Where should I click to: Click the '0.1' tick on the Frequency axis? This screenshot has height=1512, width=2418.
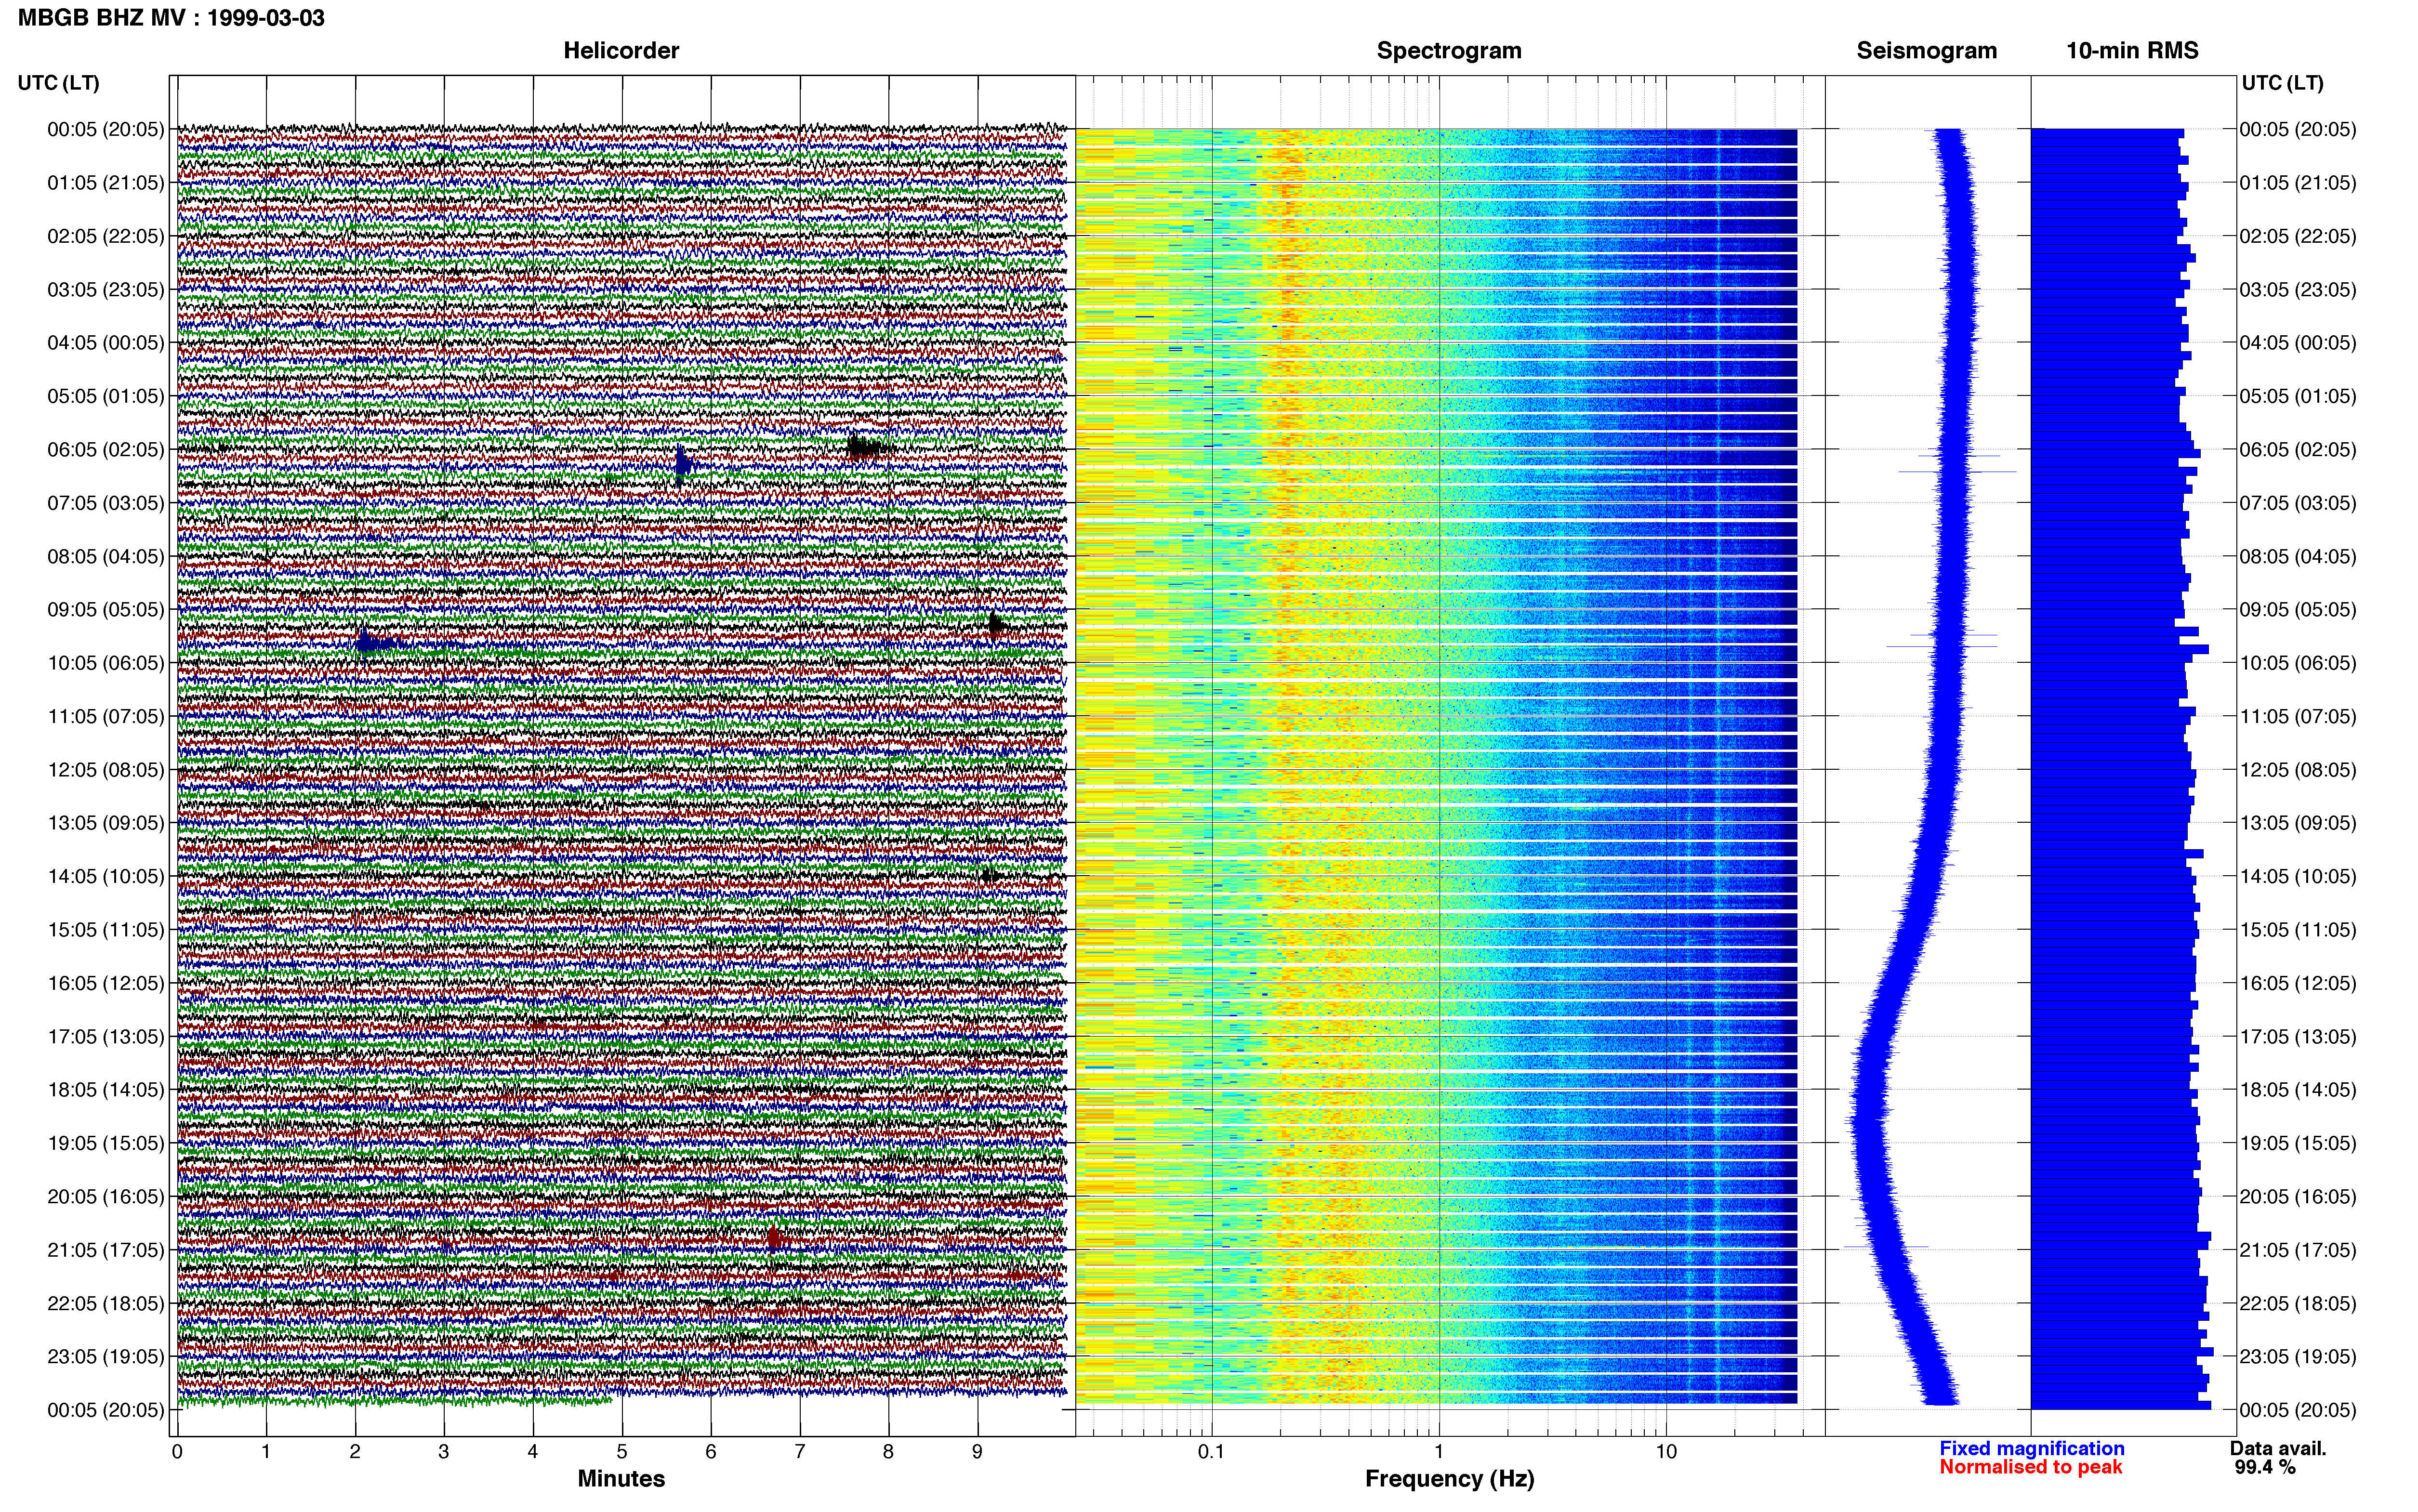click(x=1211, y=1452)
